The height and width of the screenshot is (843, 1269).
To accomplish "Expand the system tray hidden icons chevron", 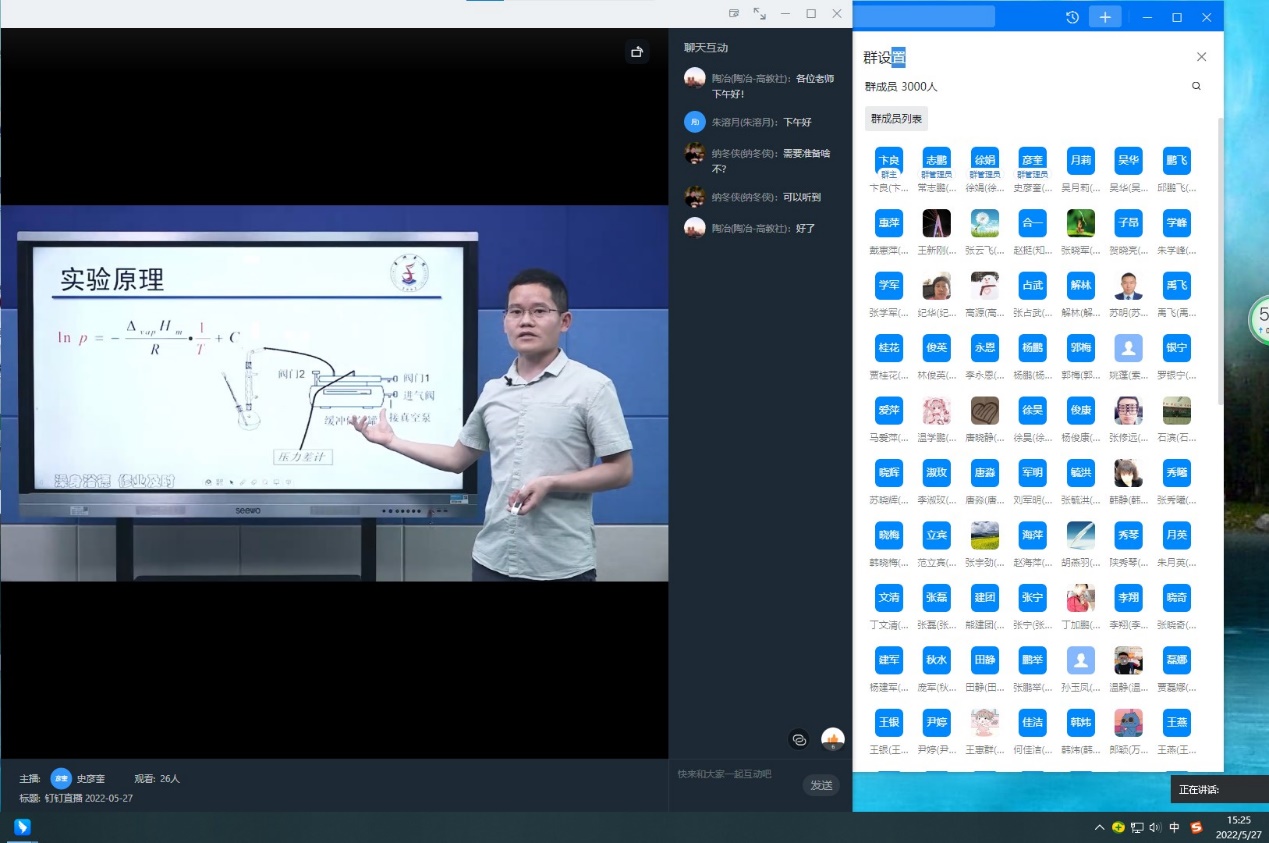I will [x=1099, y=827].
